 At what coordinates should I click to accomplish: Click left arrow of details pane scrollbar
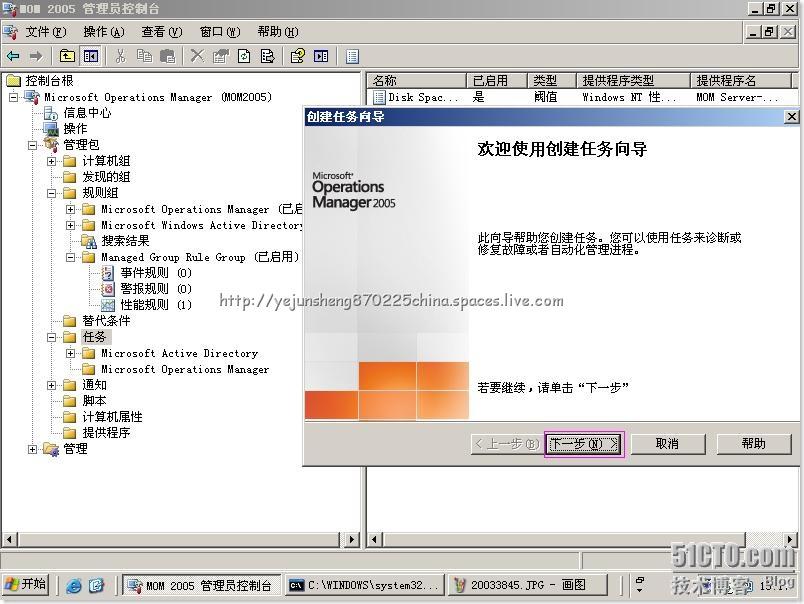click(x=375, y=539)
